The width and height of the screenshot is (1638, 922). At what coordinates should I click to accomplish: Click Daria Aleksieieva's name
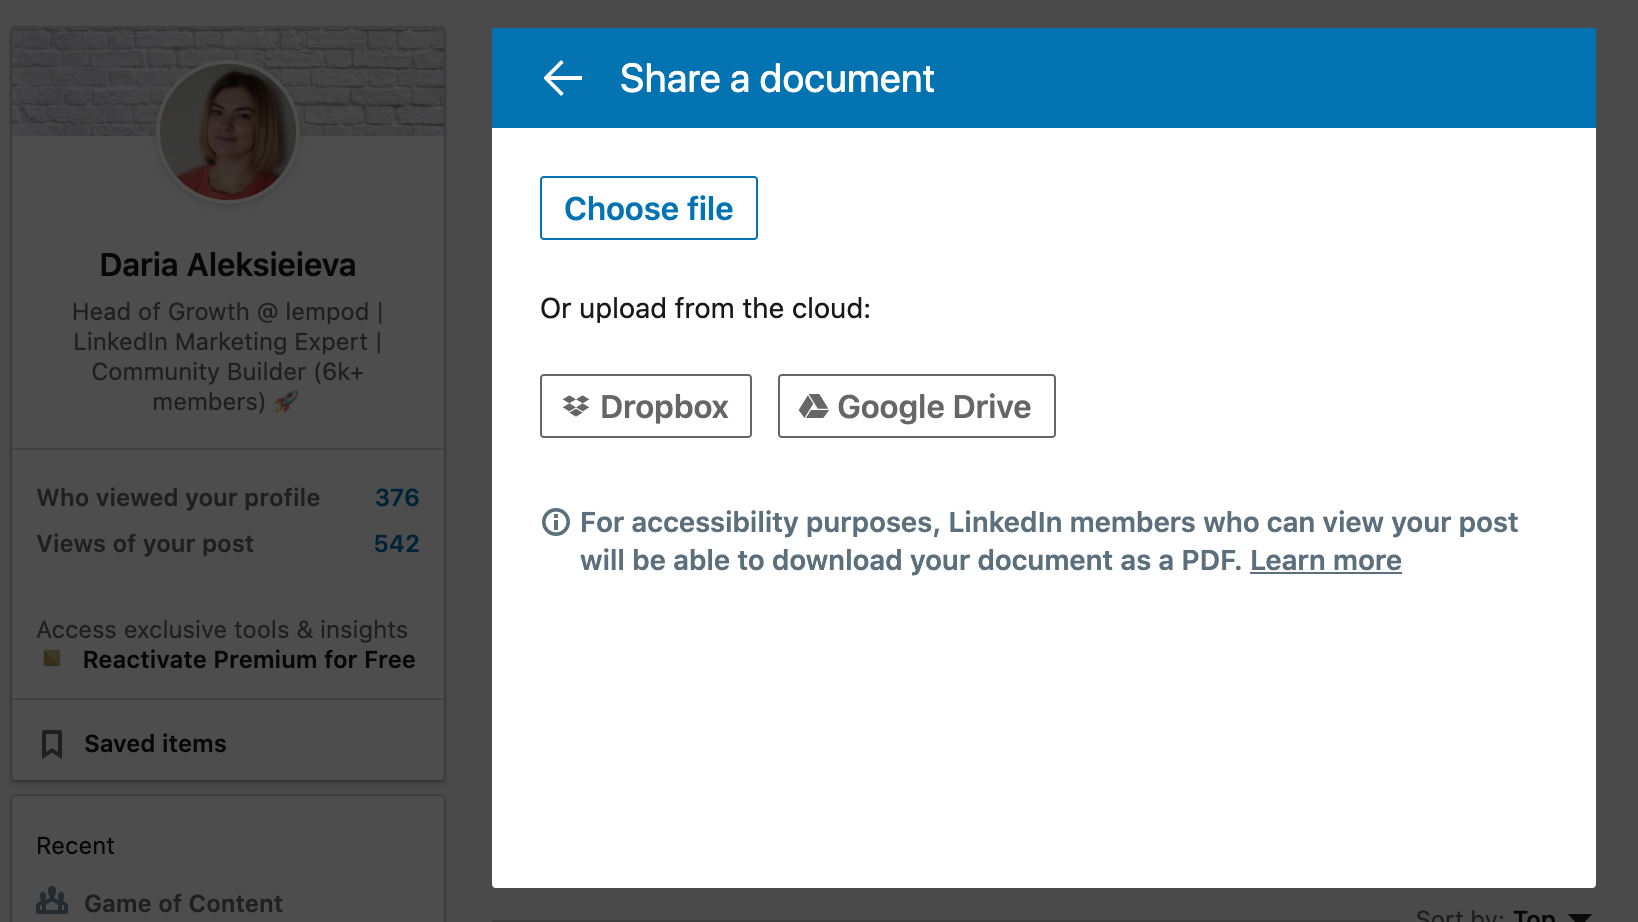coord(227,264)
